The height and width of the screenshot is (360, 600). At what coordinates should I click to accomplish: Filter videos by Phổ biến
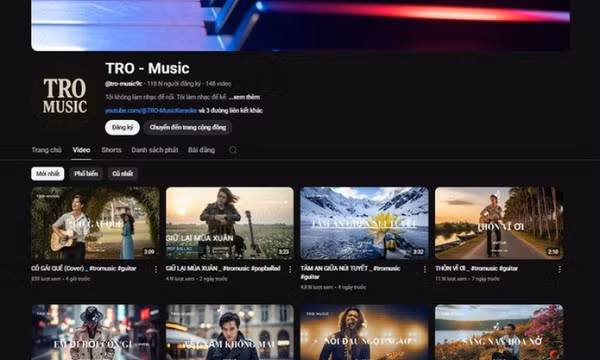pos(86,174)
